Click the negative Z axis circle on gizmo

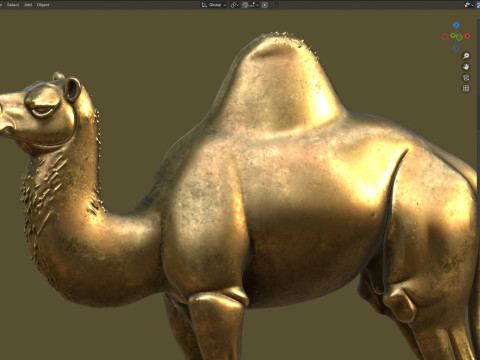[x=456, y=48]
